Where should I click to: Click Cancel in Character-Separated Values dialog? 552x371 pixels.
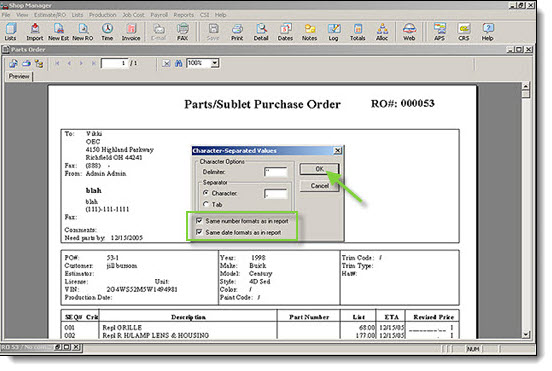coord(319,186)
